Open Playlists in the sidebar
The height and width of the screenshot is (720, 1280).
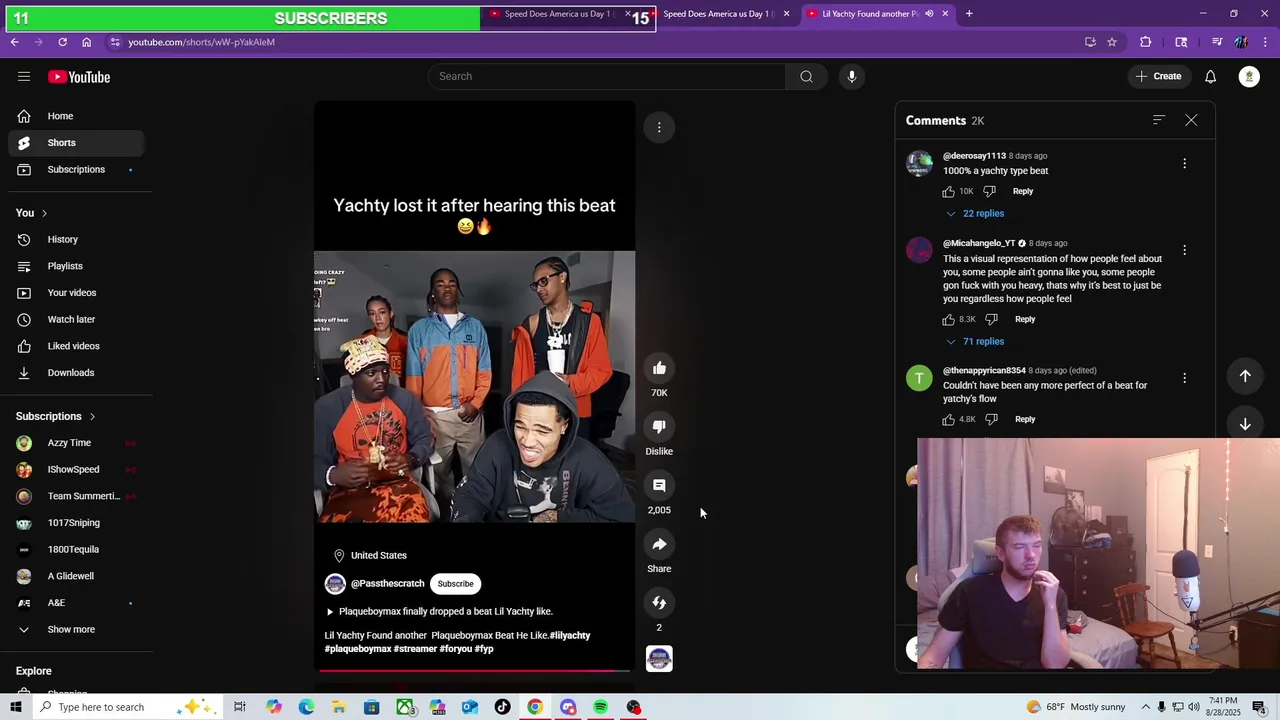point(76,266)
